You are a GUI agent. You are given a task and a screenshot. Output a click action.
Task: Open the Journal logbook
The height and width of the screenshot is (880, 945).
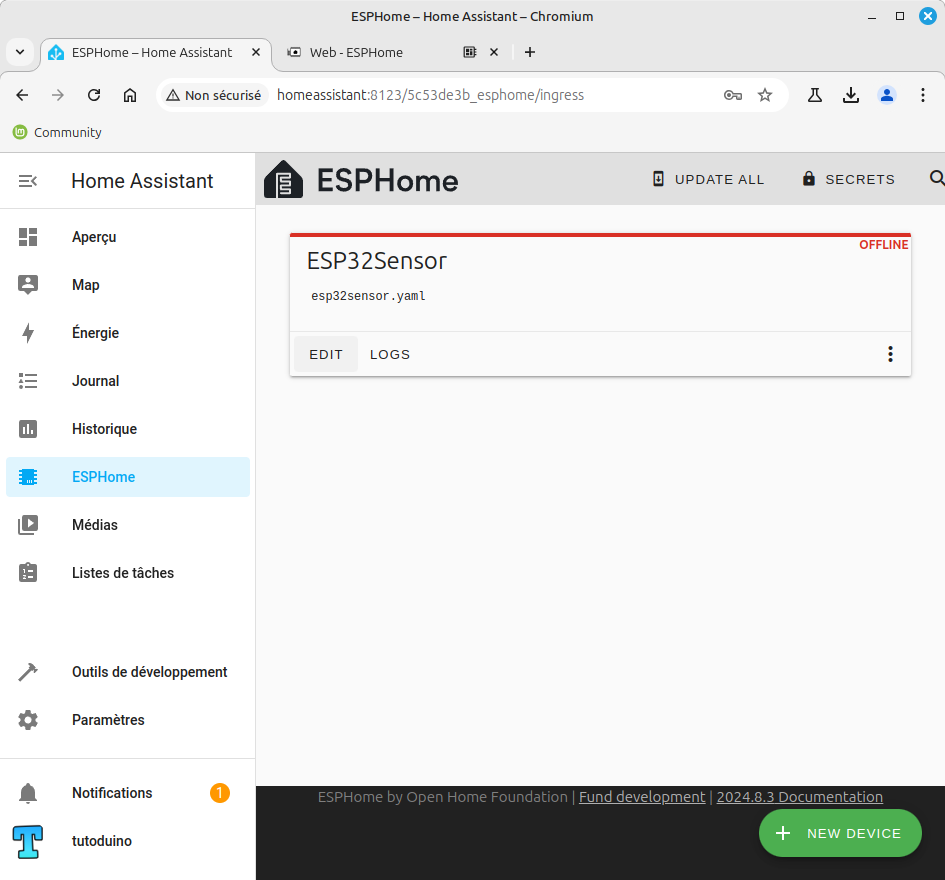128,381
